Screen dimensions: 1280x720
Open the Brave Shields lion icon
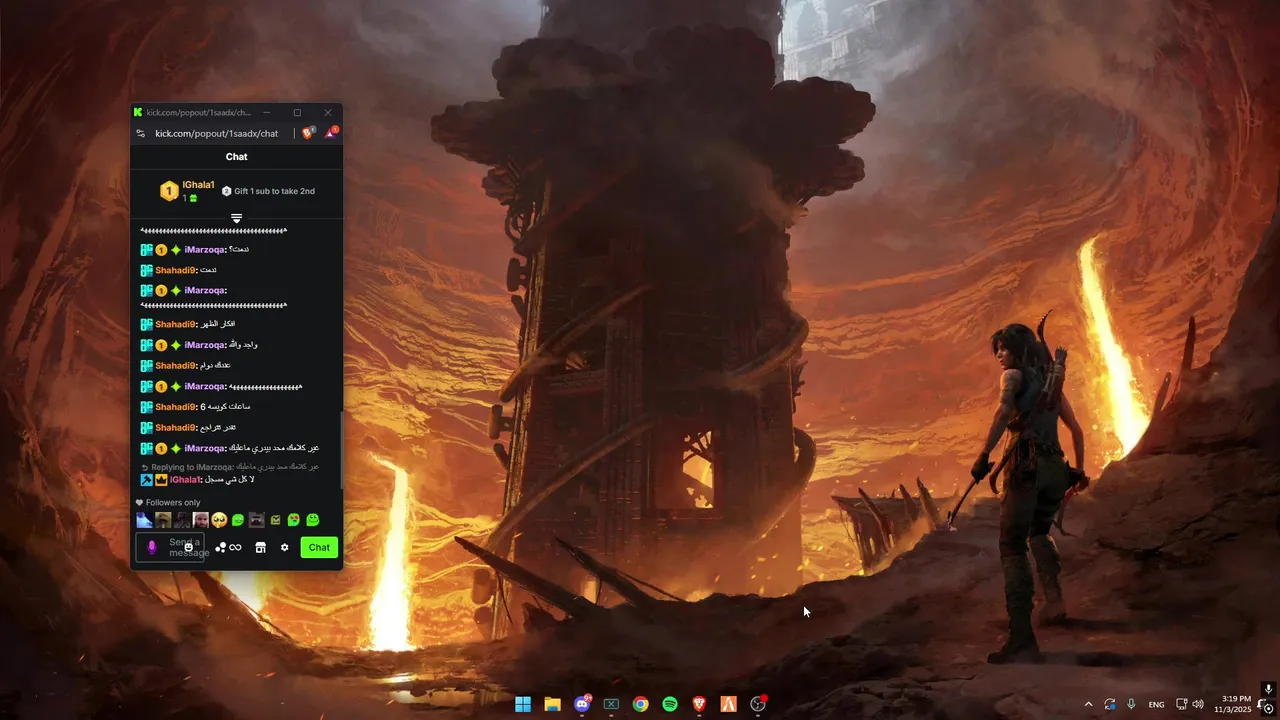pyautogui.click(x=308, y=133)
